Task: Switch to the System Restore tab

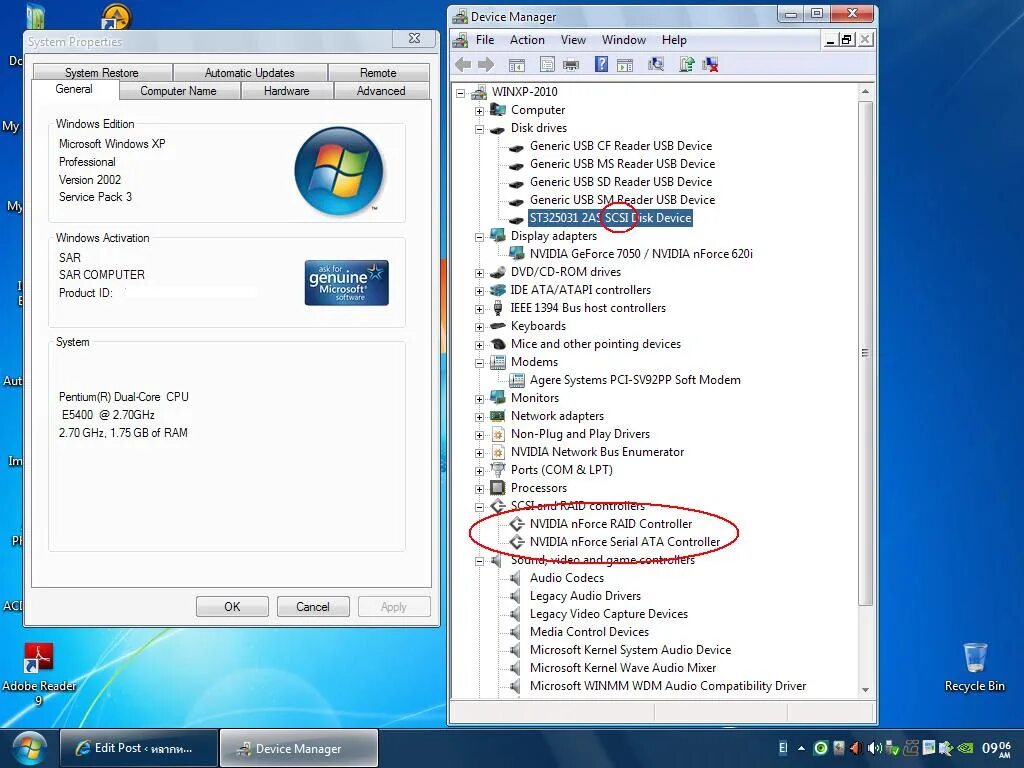Action: pos(102,72)
